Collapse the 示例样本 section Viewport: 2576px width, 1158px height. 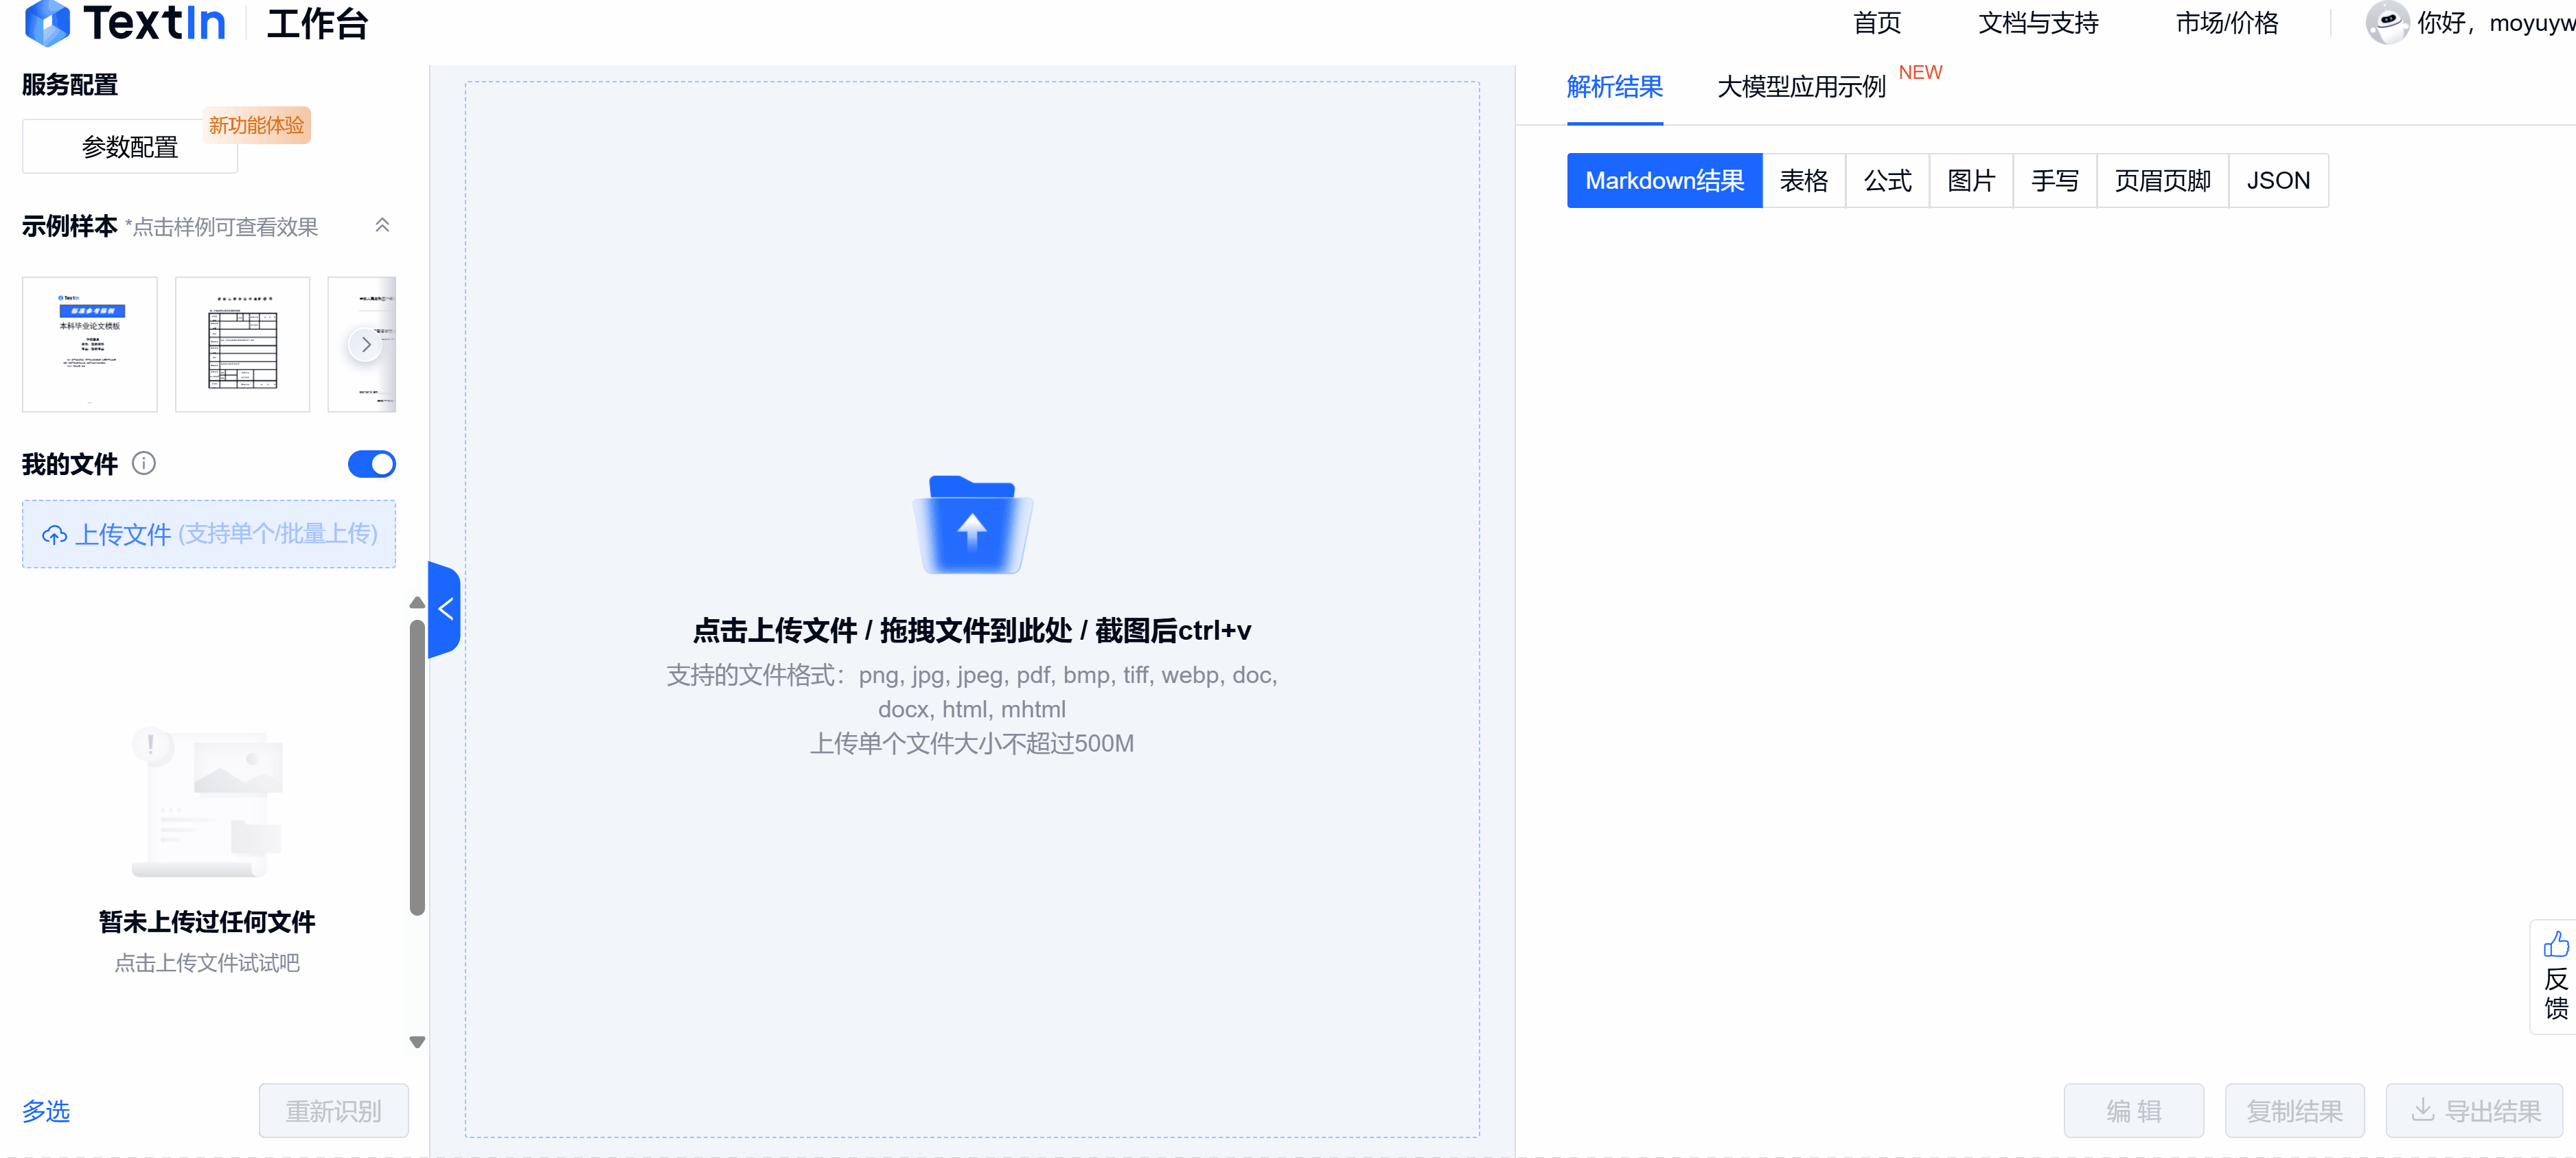[381, 226]
